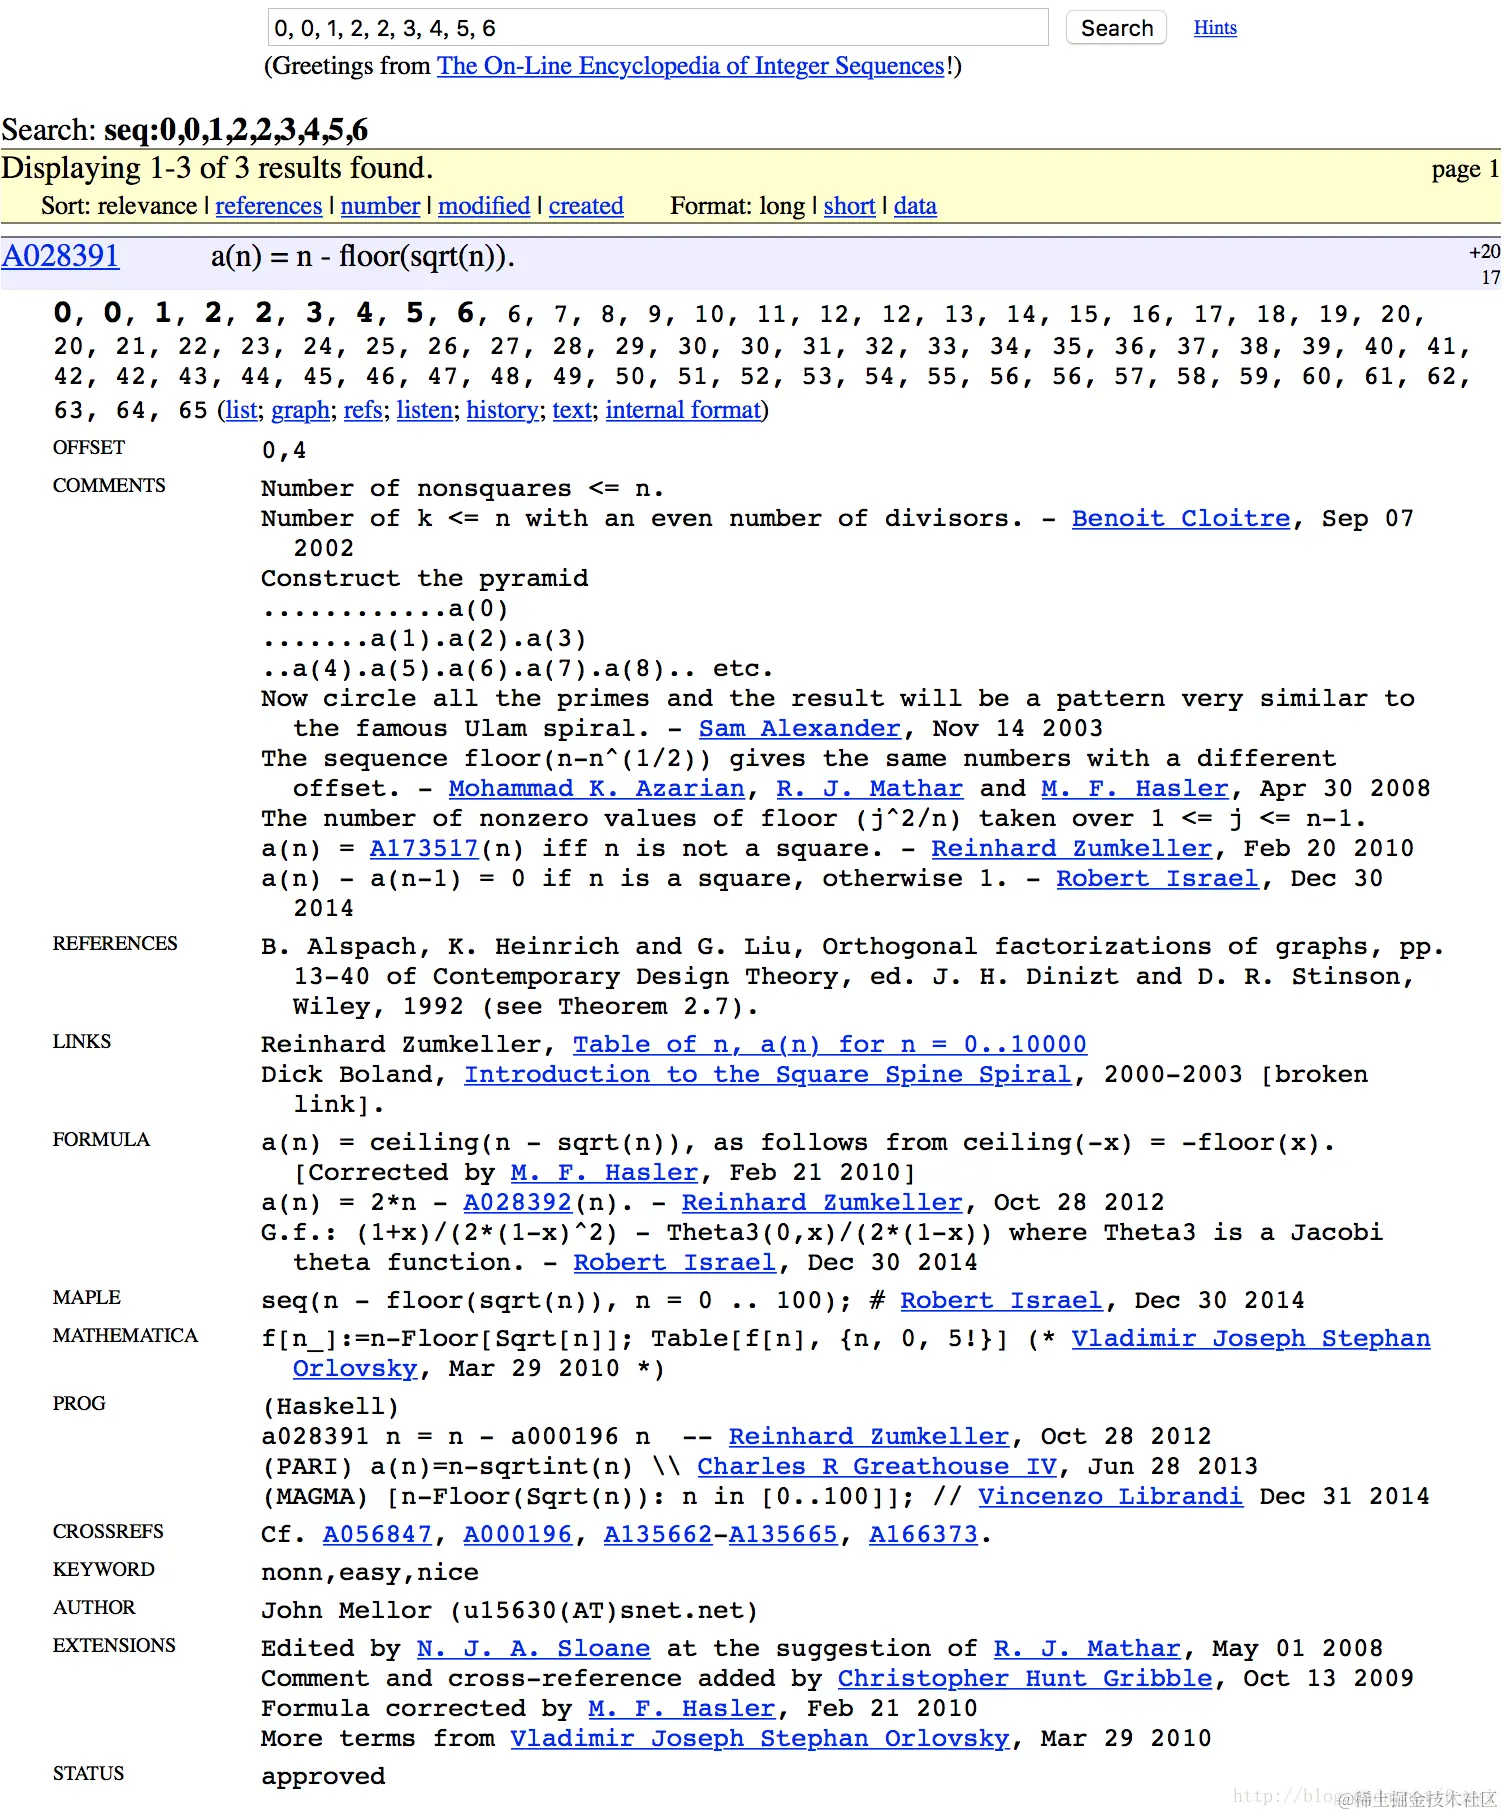
Task: Open the internal format link
Action: pyautogui.click(x=683, y=410)
